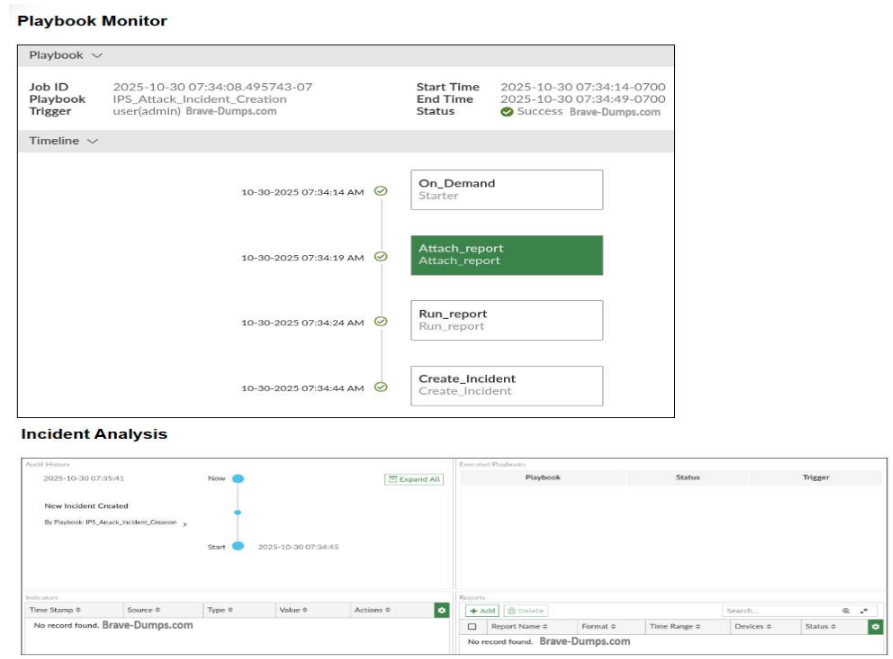Click the search magnifier icon in Reports
The width and height of the screenshot is (893, 659).
[845, 610]
